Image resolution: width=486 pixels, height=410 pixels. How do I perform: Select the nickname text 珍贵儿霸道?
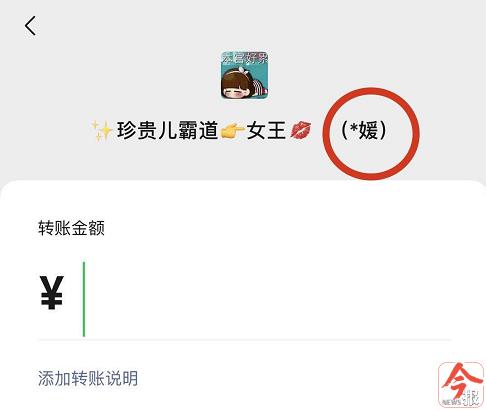(167, 130)
